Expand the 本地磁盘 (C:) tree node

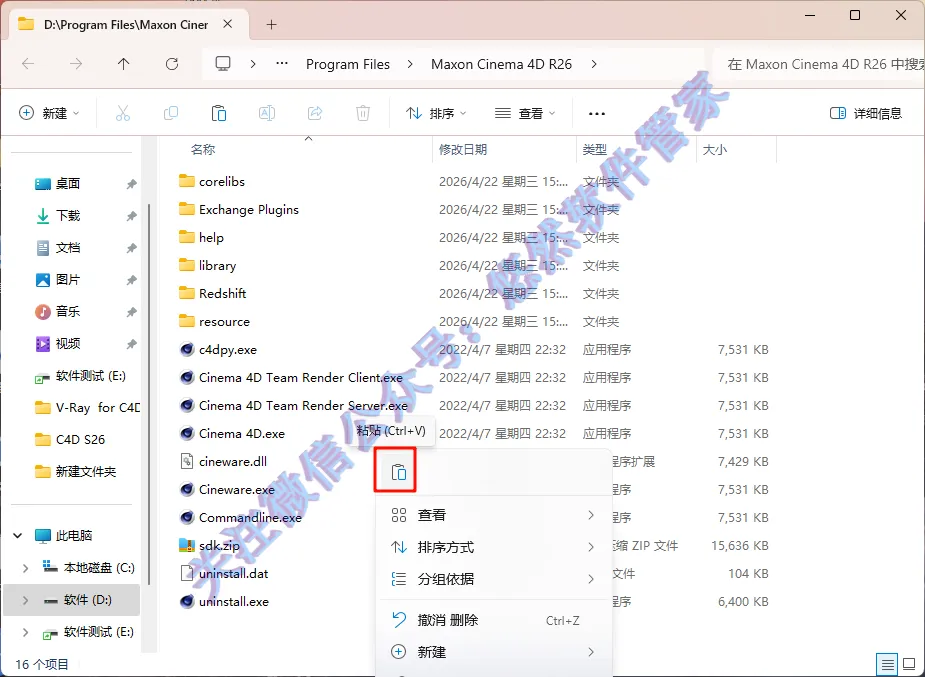[25, 568]
